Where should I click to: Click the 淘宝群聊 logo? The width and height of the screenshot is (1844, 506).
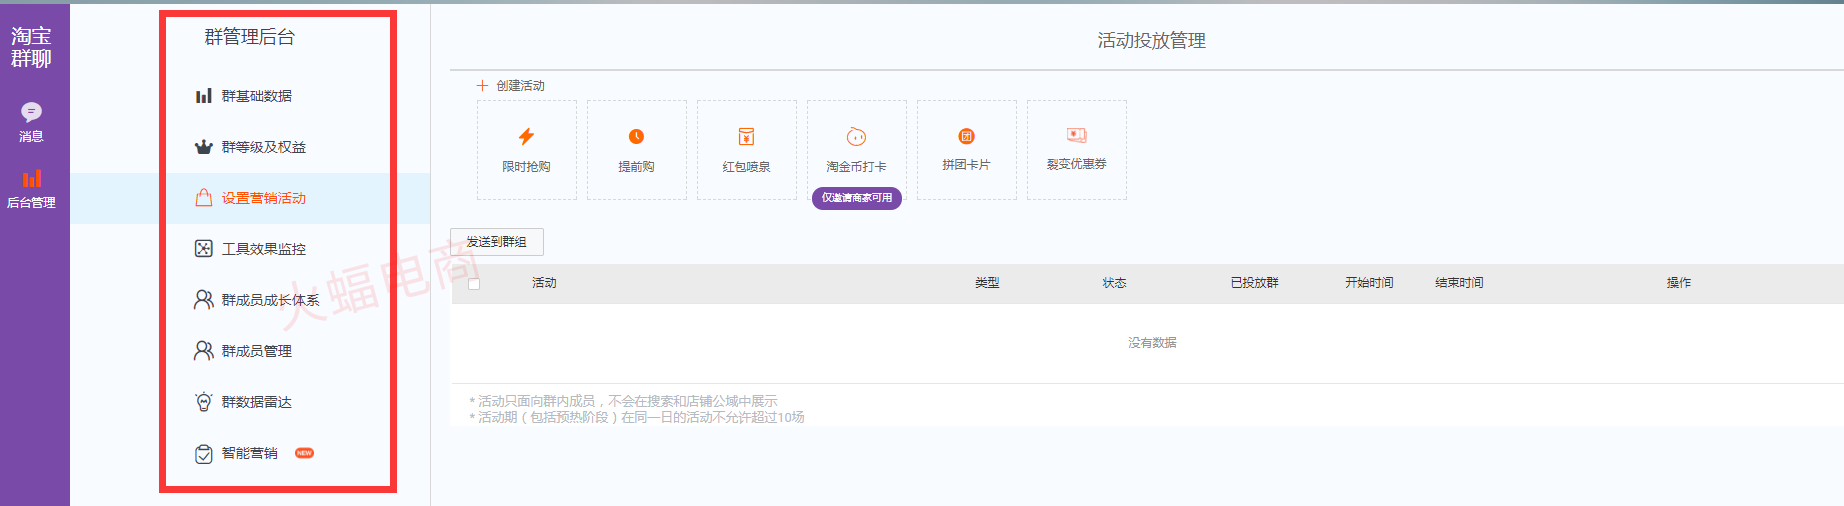pos(31,47)
